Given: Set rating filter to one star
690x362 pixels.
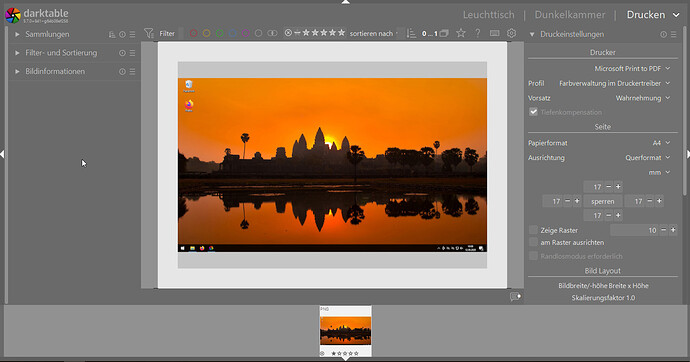Looking at the screenshot, I should point(306,33).
